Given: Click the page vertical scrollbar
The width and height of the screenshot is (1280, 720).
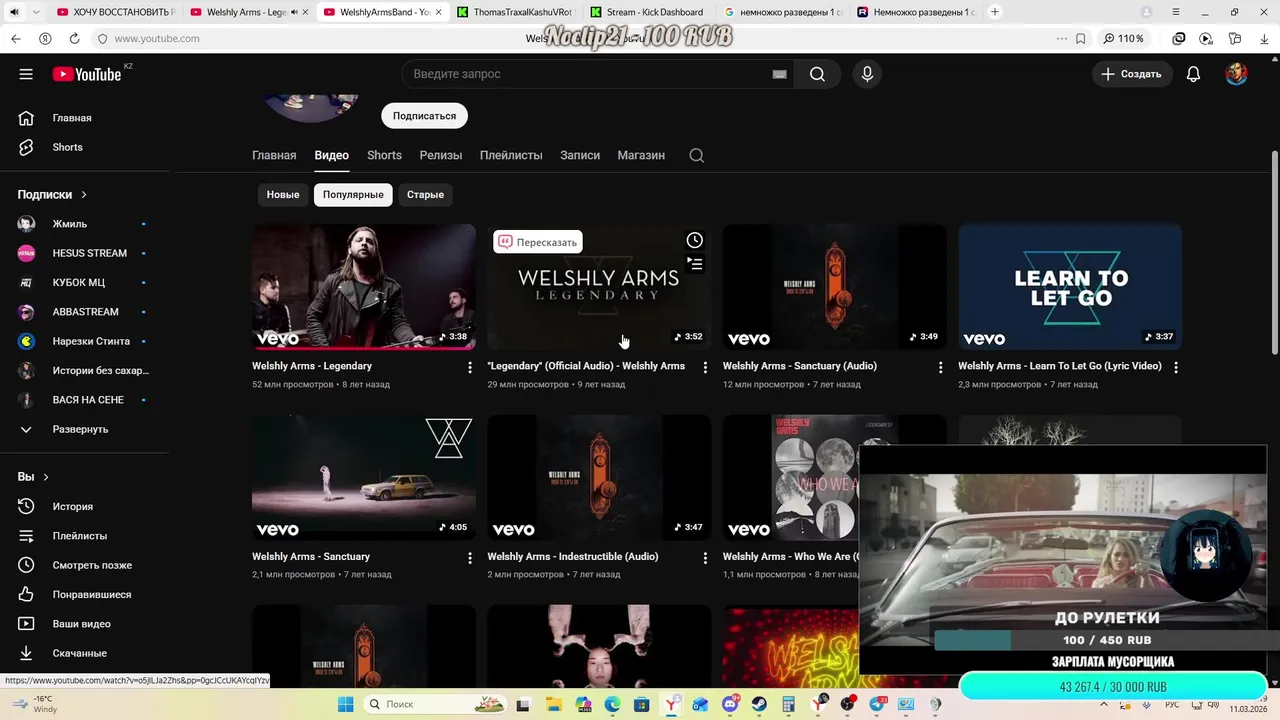Looking at the screenshot, I should (1274, 252).
